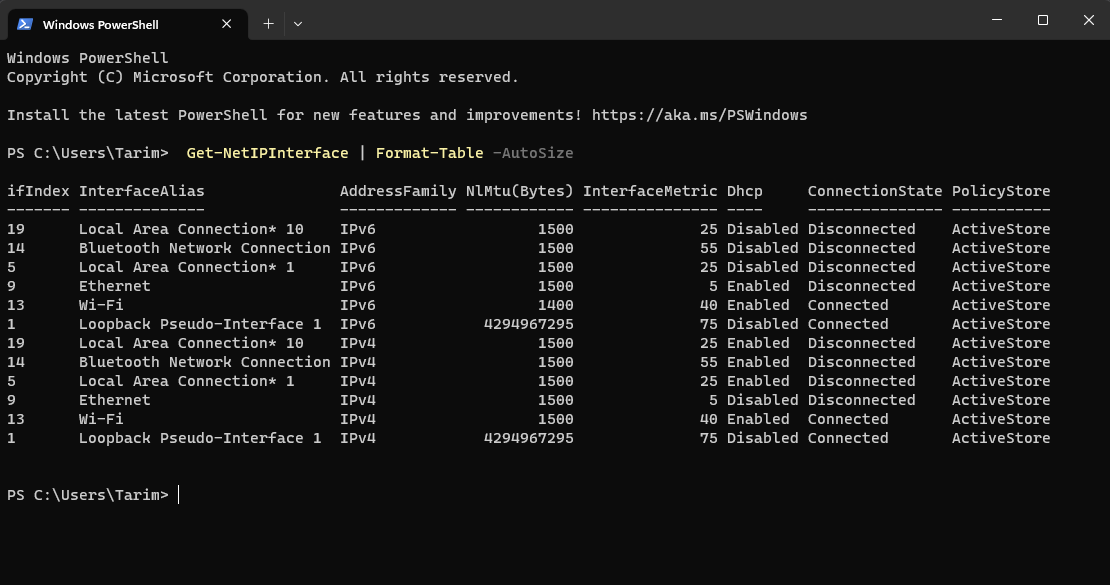Click the maximize window icon
This screenshot has height=585, width=1110.
[1041, 20]
